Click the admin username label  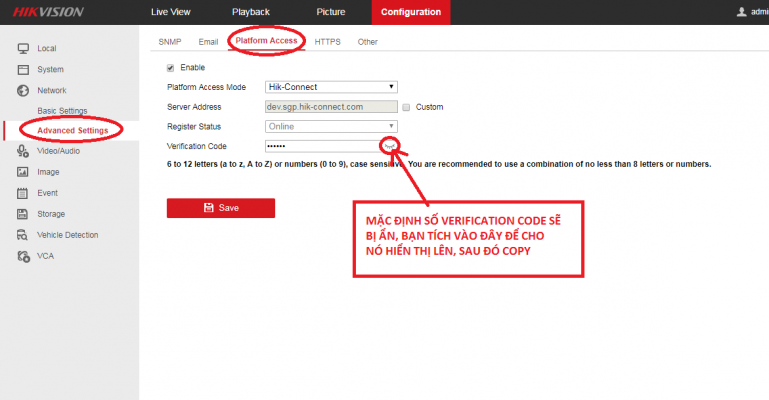coord(760,12)
